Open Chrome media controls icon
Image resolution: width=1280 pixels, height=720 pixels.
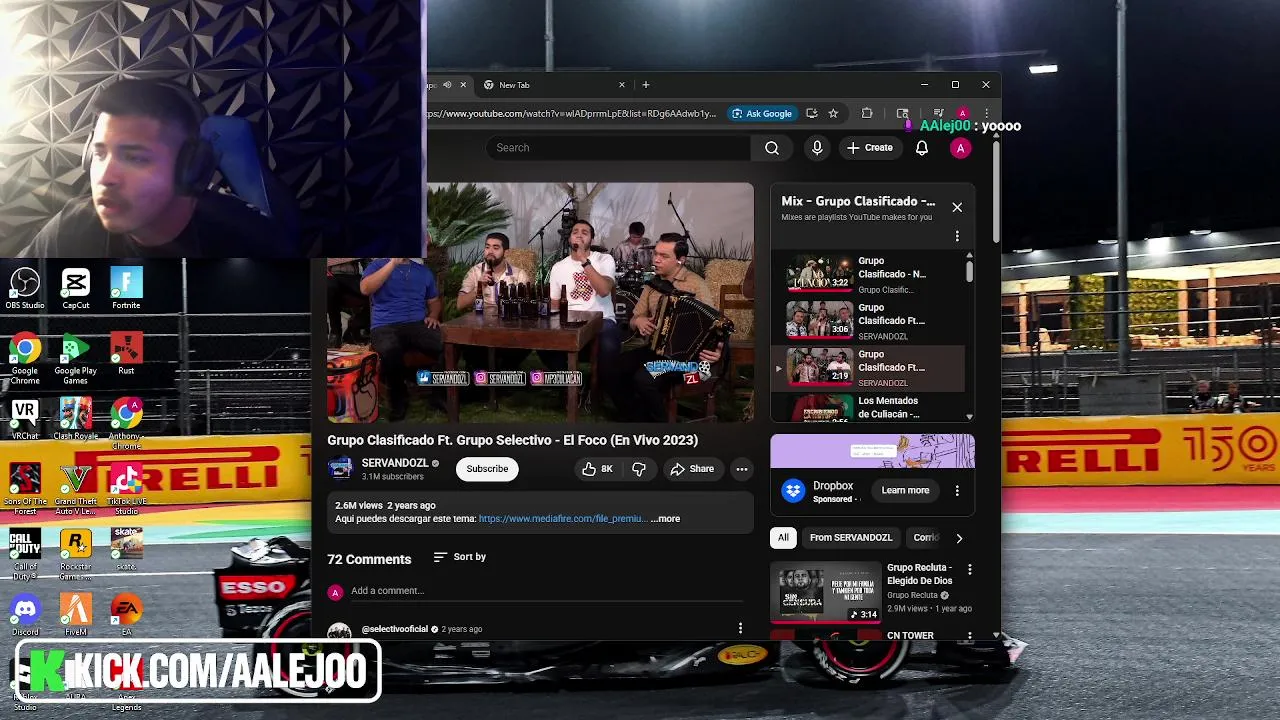[x=938, y=113]
